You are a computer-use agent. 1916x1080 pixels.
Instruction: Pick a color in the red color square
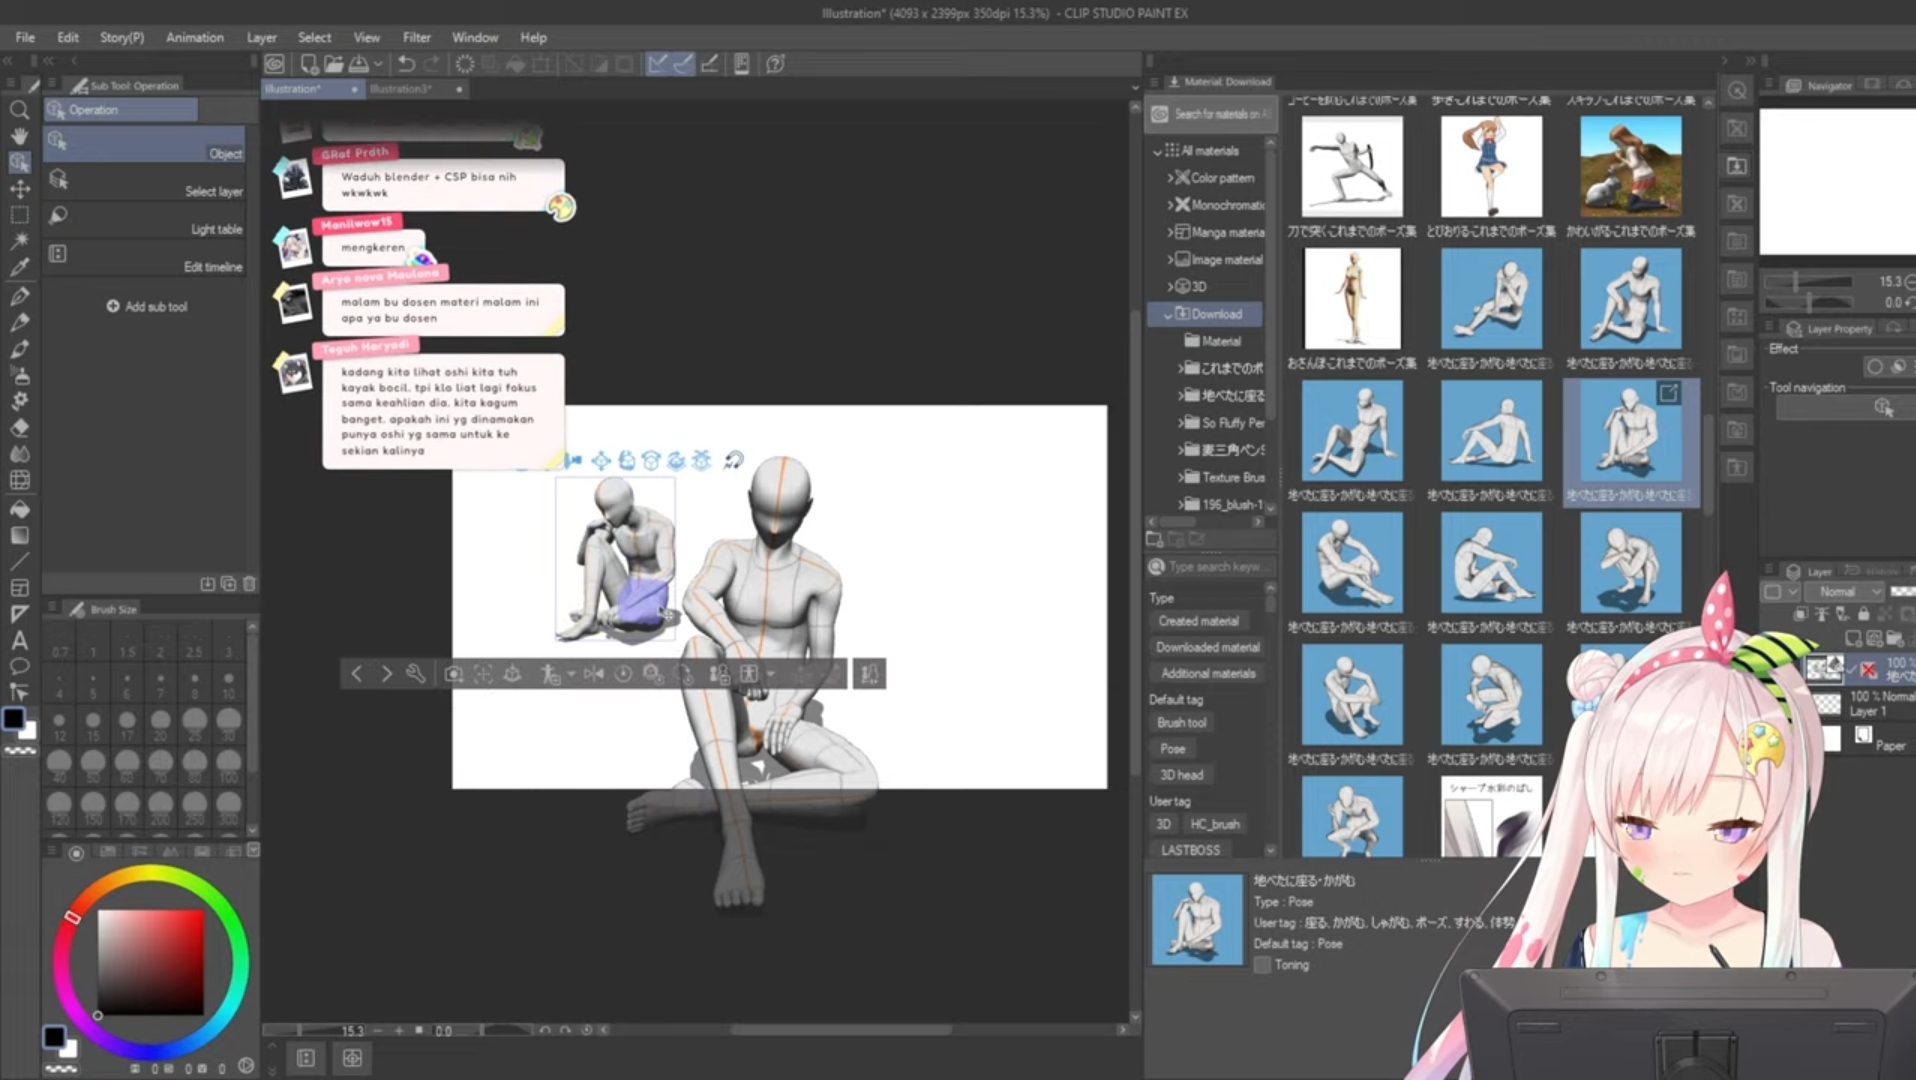tap(150, 962)
